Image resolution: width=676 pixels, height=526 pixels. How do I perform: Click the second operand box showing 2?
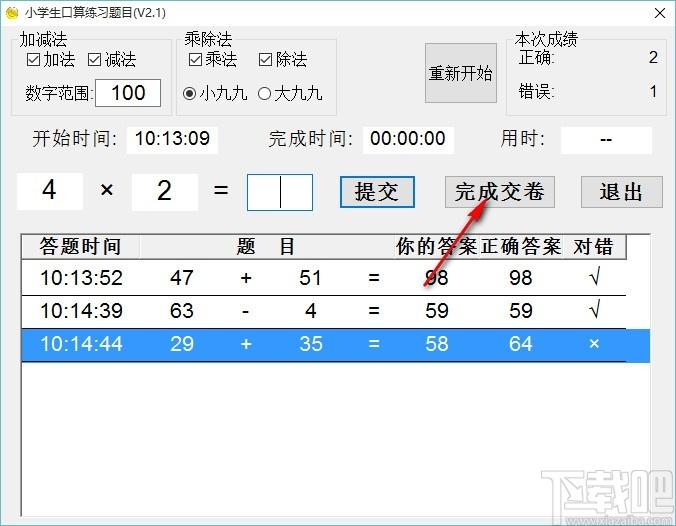165,192
